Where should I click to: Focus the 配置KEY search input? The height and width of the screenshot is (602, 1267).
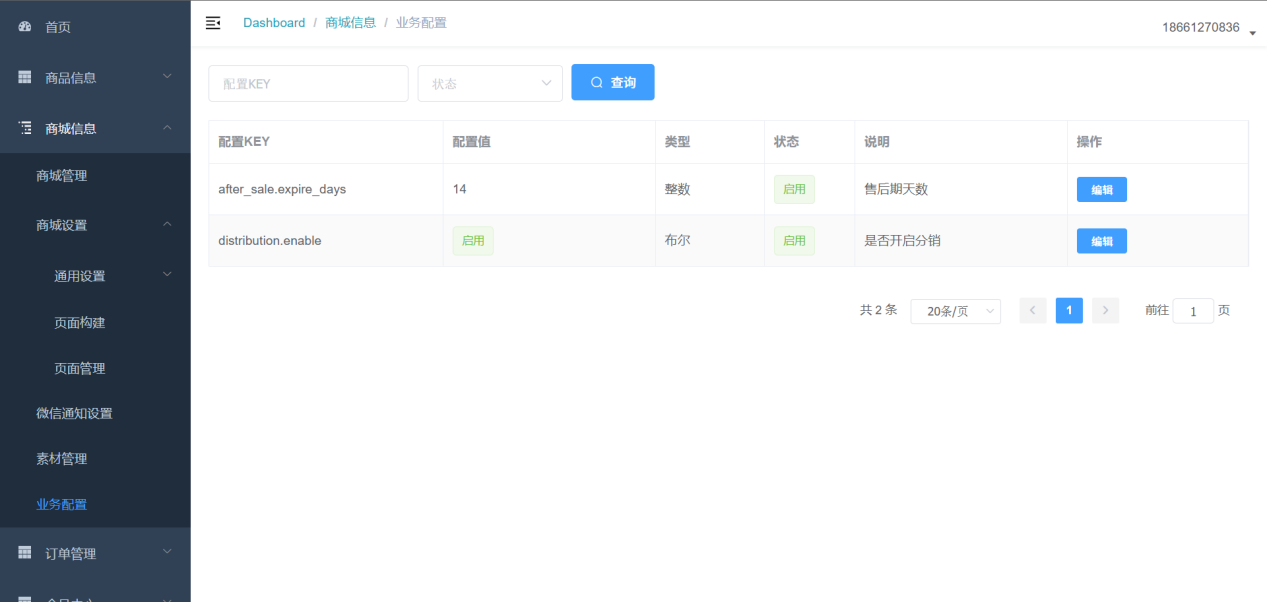(x=308, y=84)
